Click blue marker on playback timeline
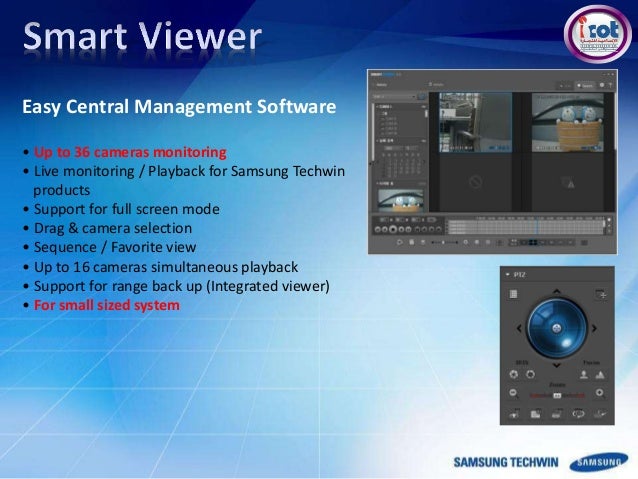The width and height of the screenshot is (638, 479). pyautogui.click(x=537, y=226)
